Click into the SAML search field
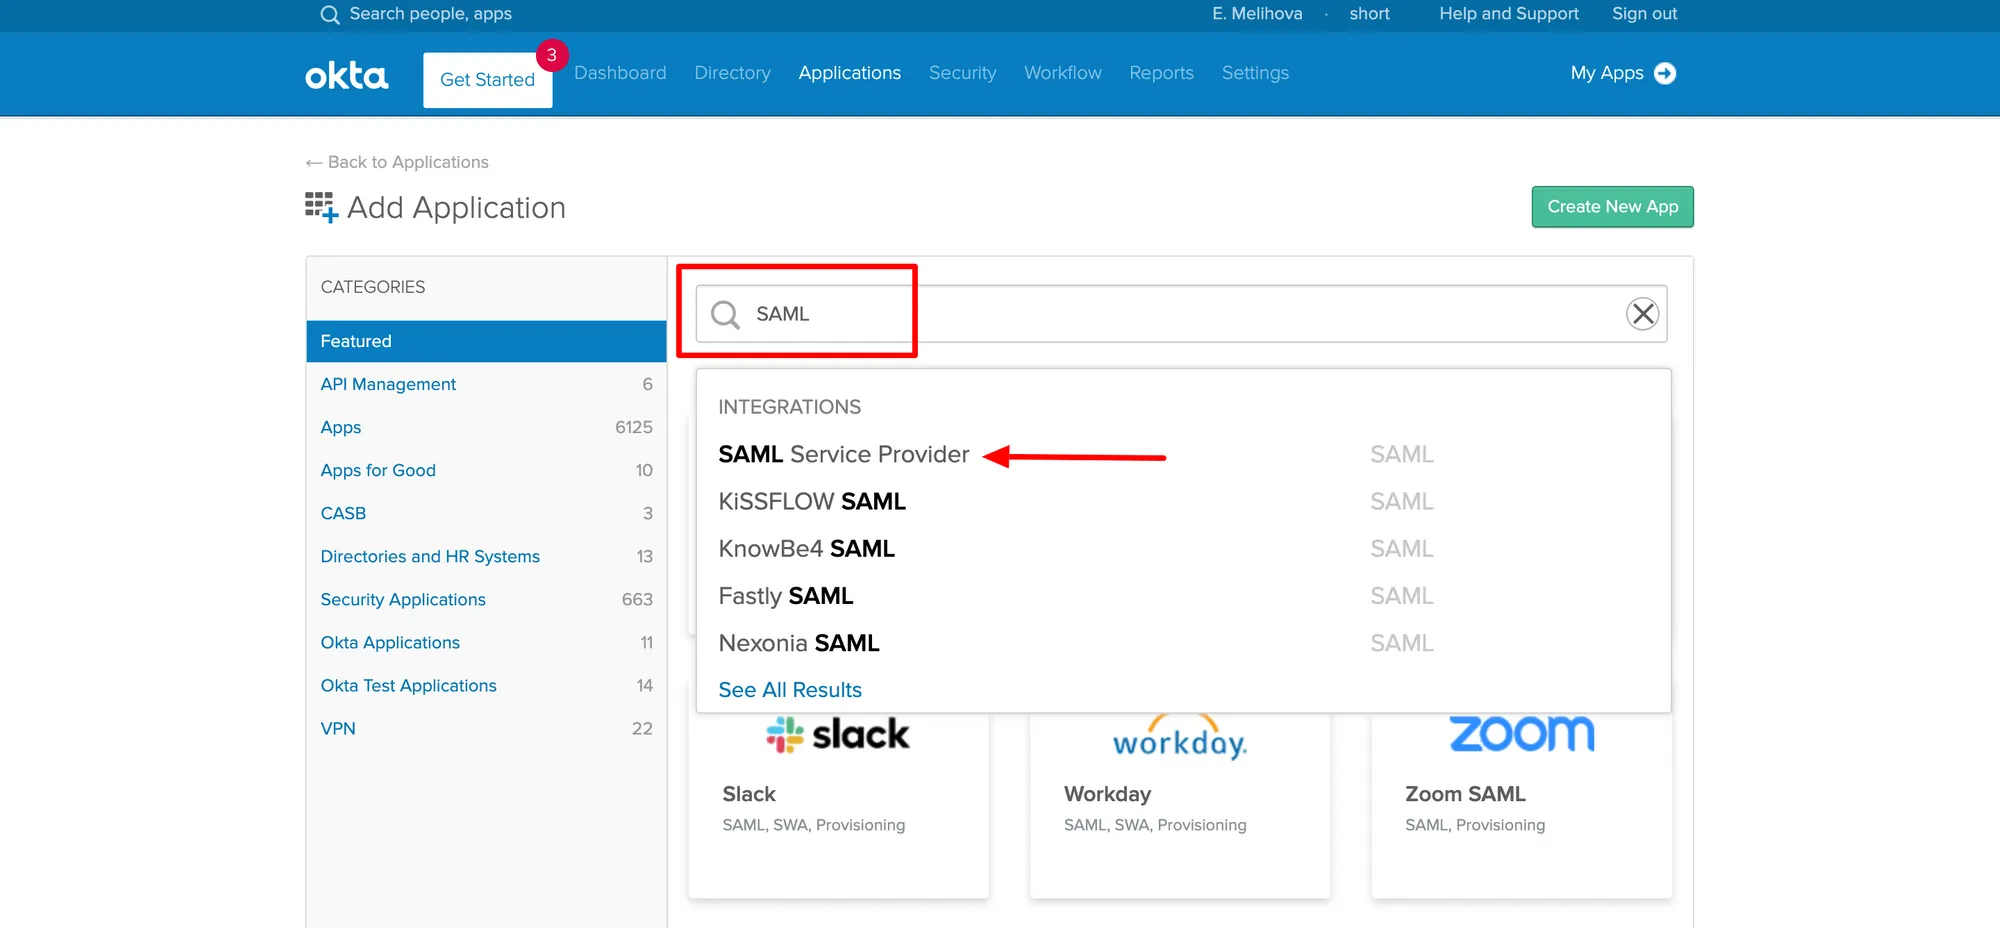Viewport: 2000px width, 928px height. tap(1181, 314)
